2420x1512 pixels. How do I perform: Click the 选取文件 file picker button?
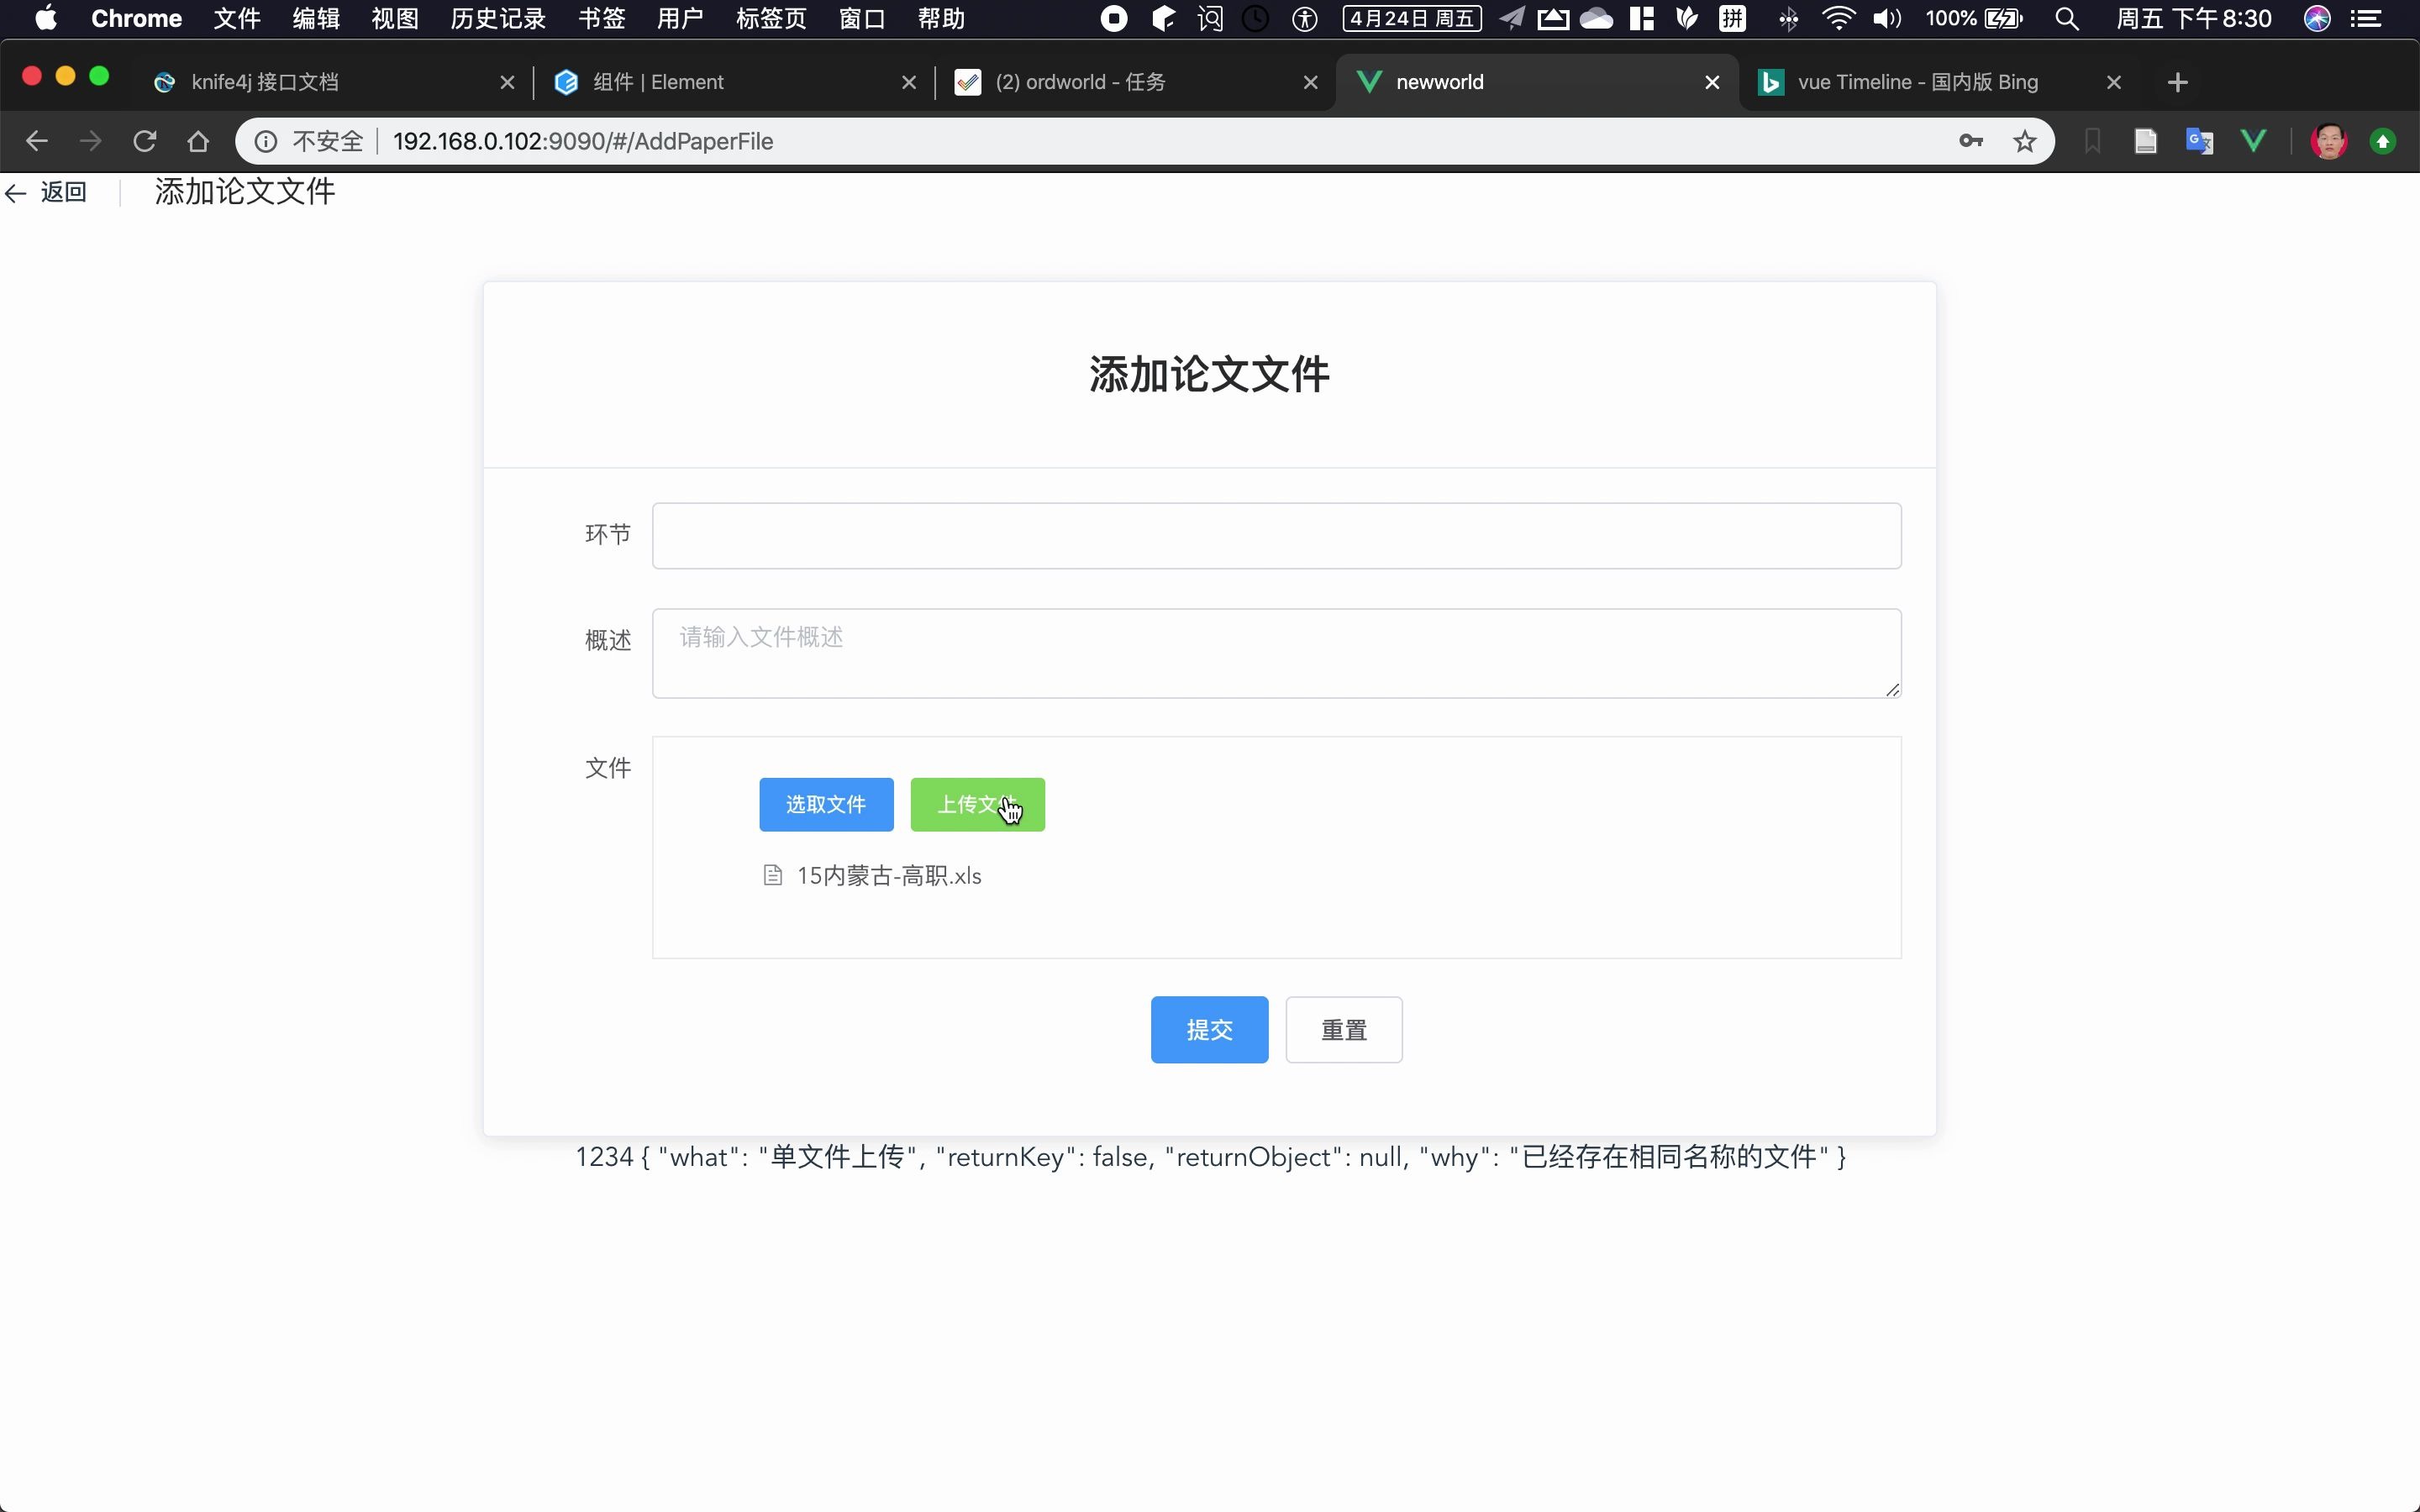coord(826,803)
